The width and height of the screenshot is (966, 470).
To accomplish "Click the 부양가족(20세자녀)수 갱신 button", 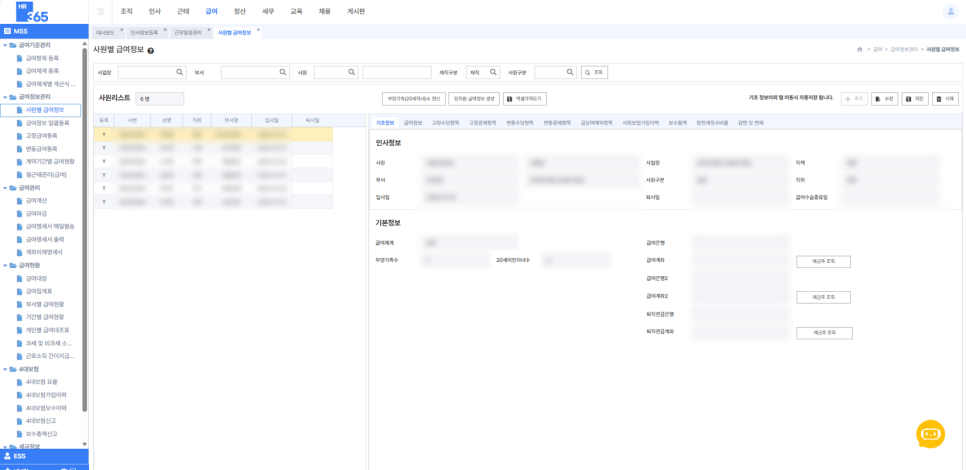I will tap(413, 99).
